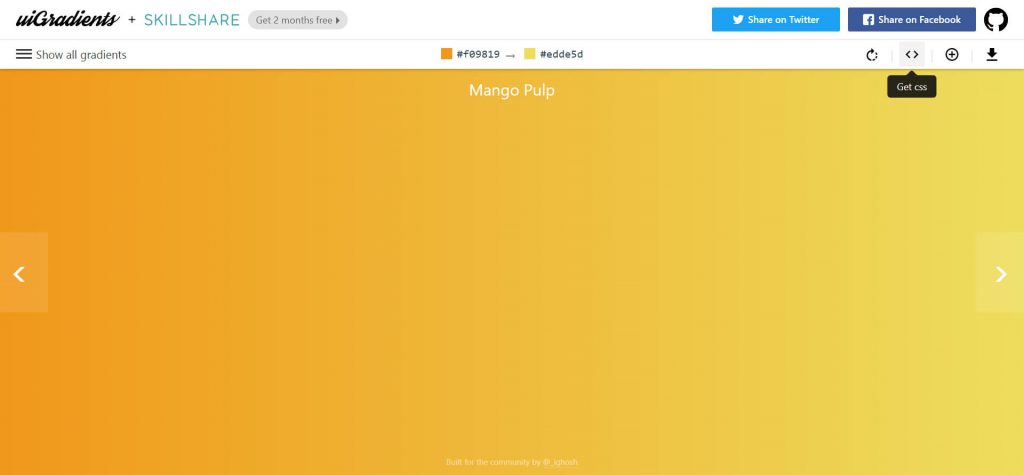Add a new gradient with plus icon
This screenshot has height=475, width=1024.
[x=952, y=55]
